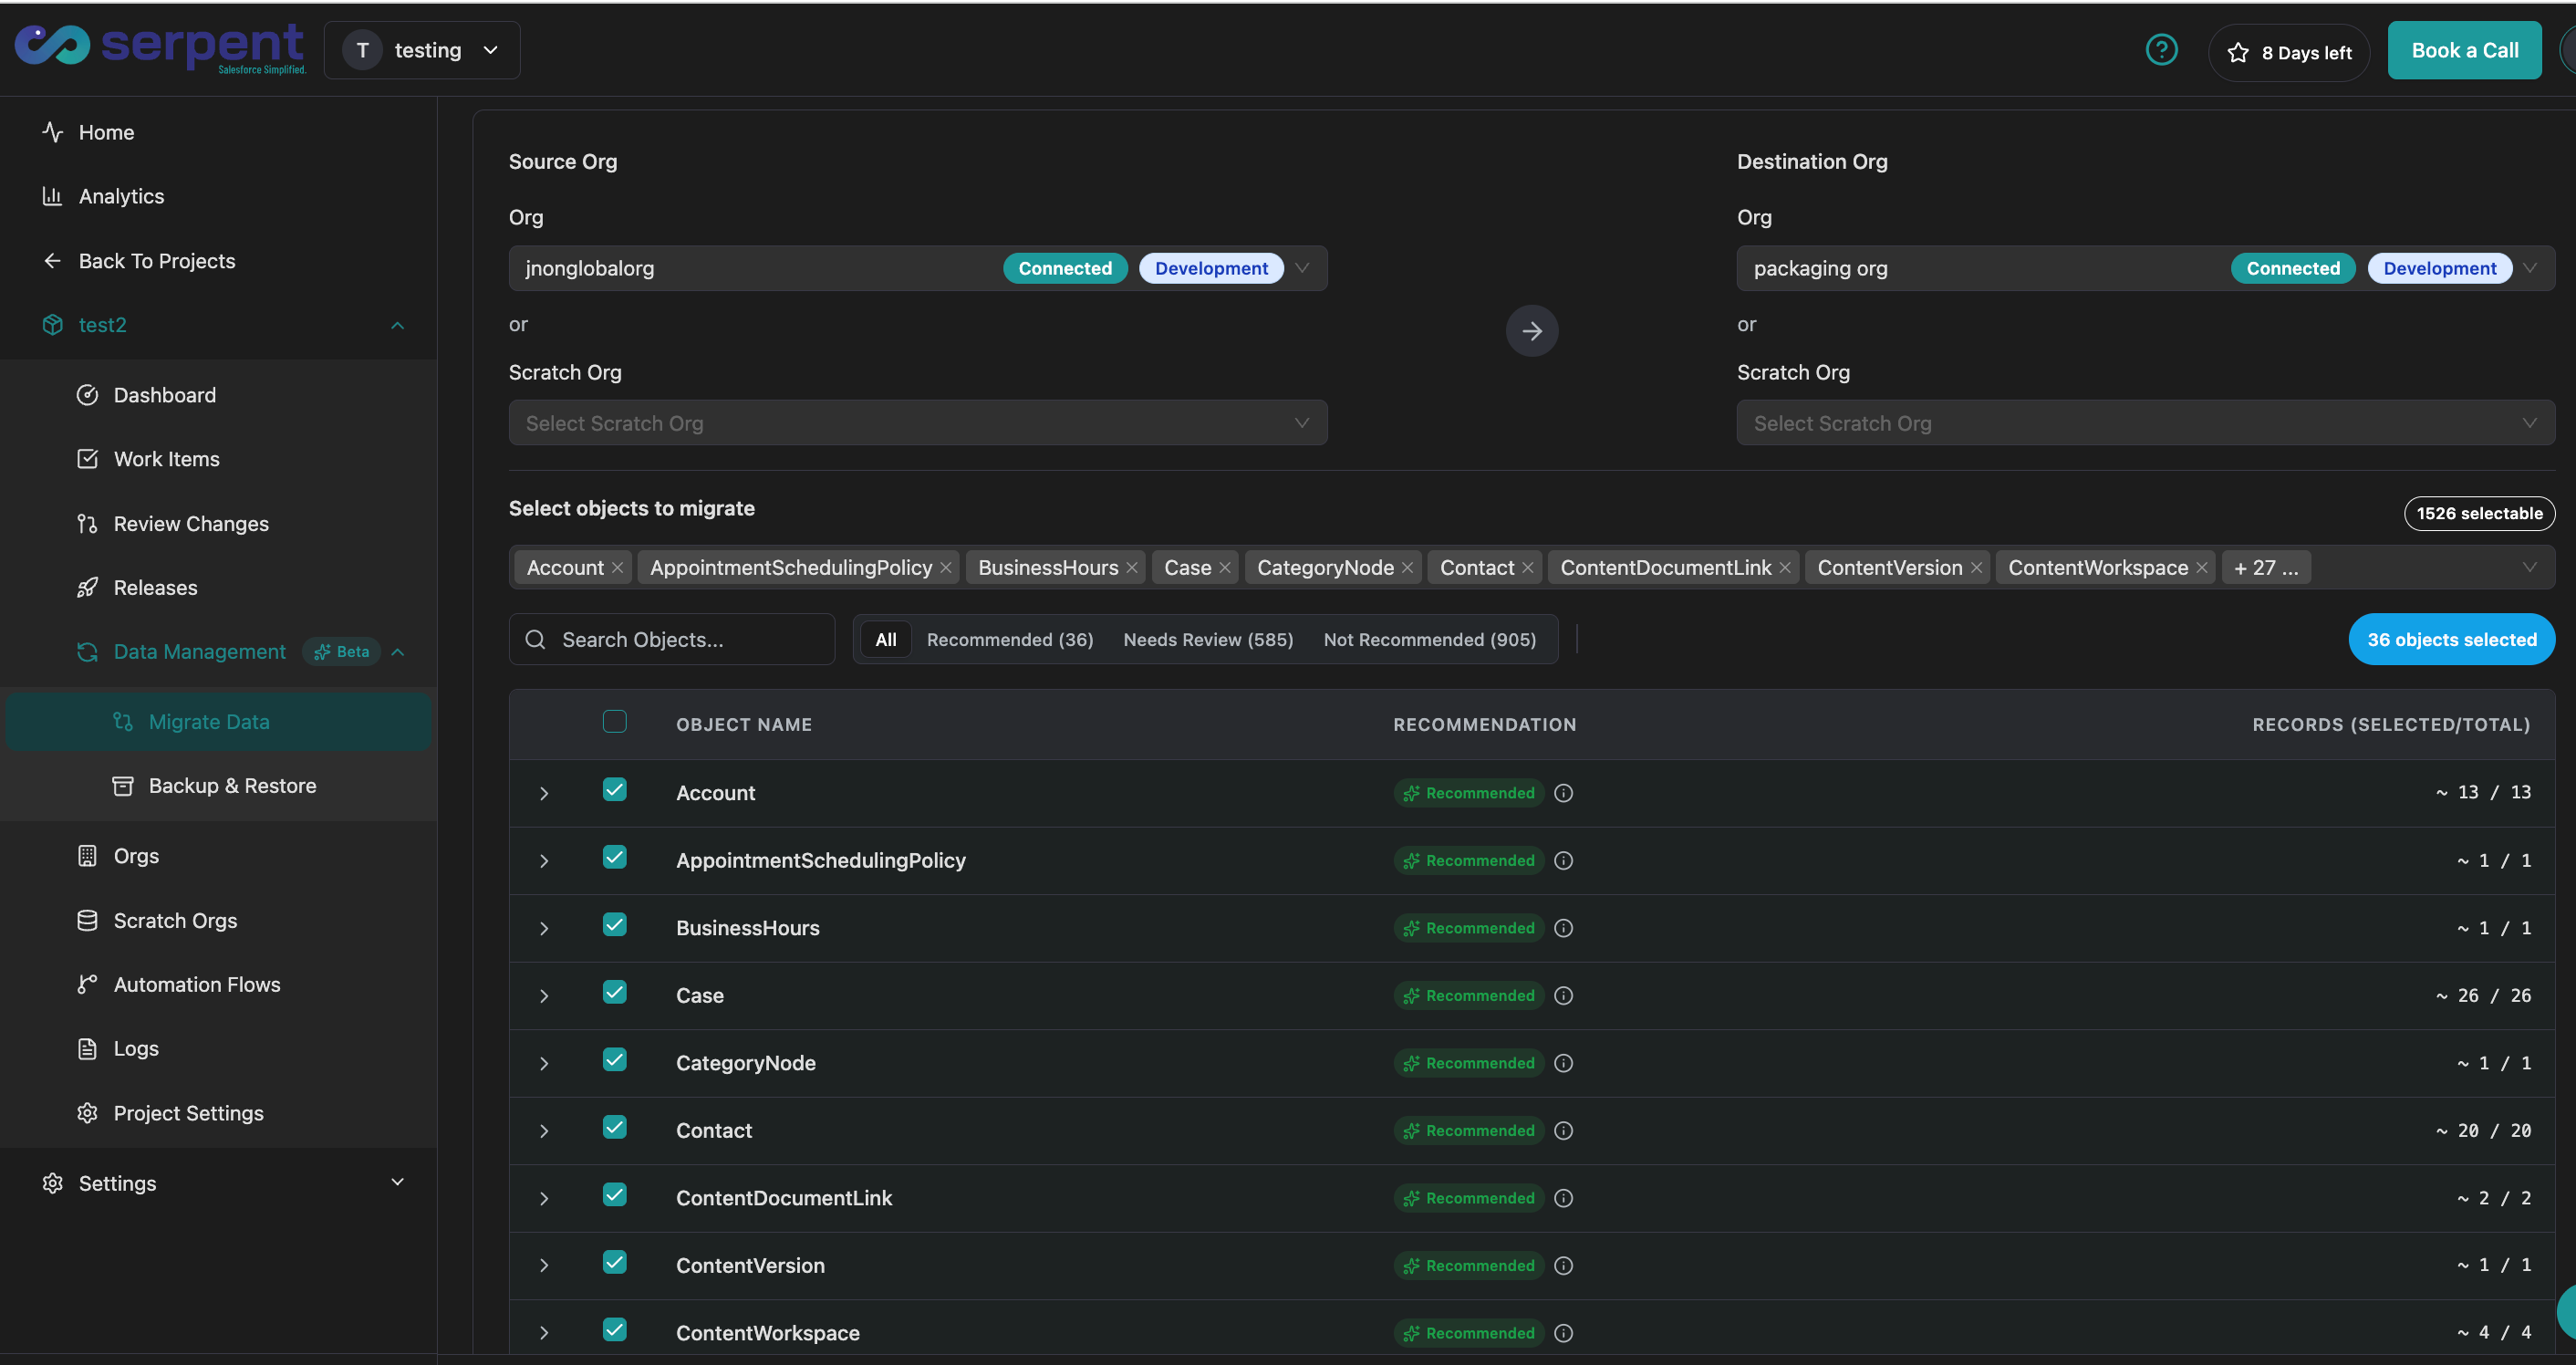
Task: Click the star icon in trial badge
Action: click(x=2238, y=53)
